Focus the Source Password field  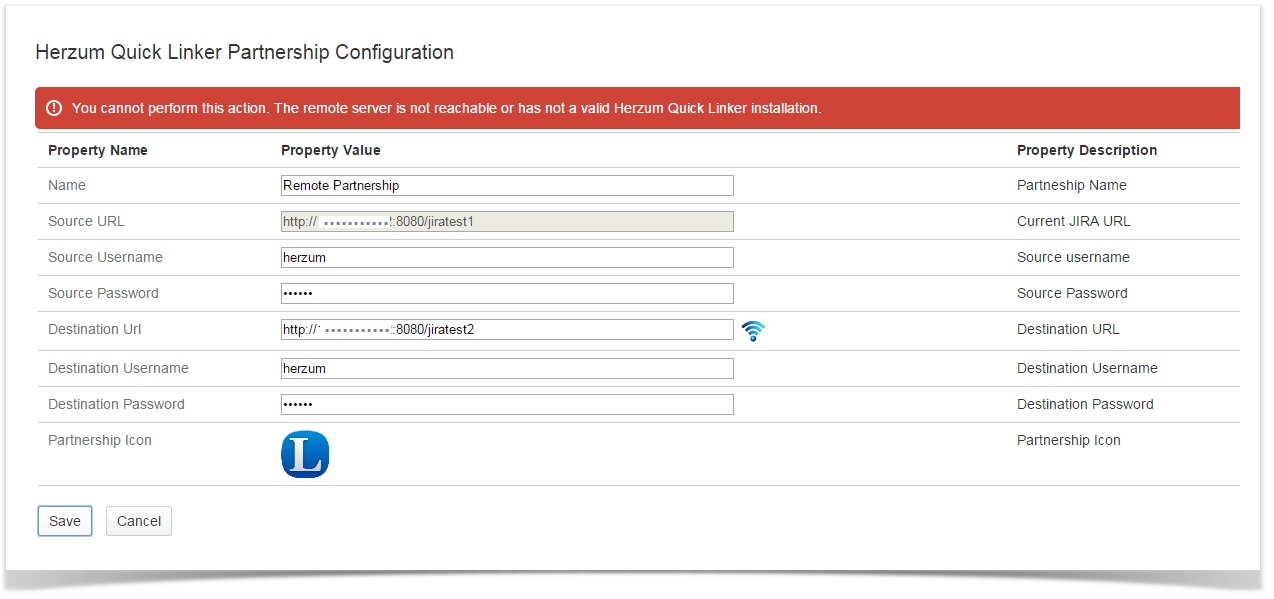click(x=507, y=293)
